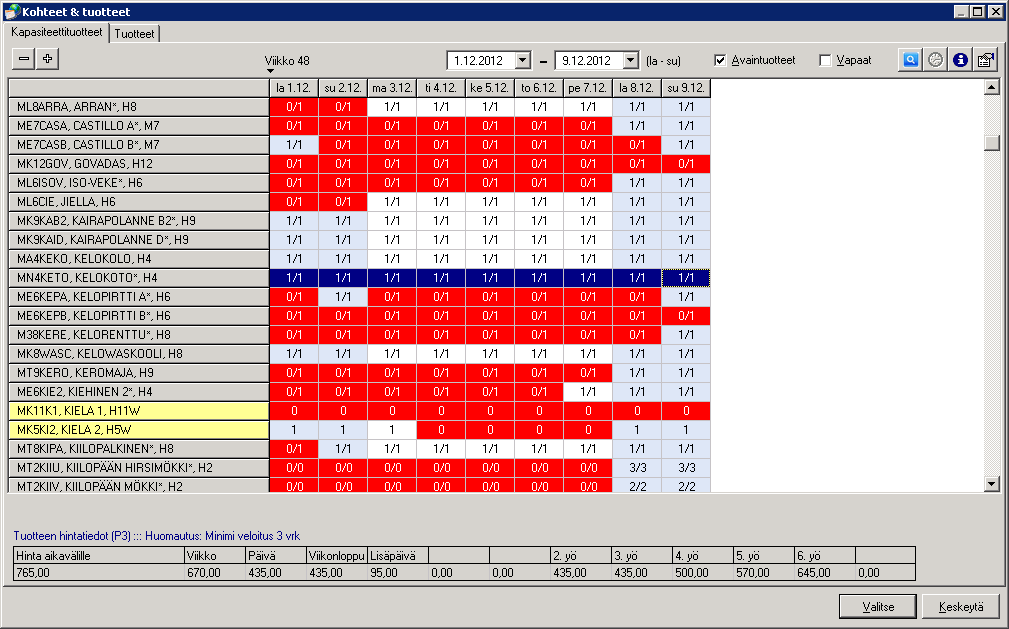Viewport: 1009px width, 629px height.
Task: Toggle the Avaintuotteet checkbox
Action: 720,61
